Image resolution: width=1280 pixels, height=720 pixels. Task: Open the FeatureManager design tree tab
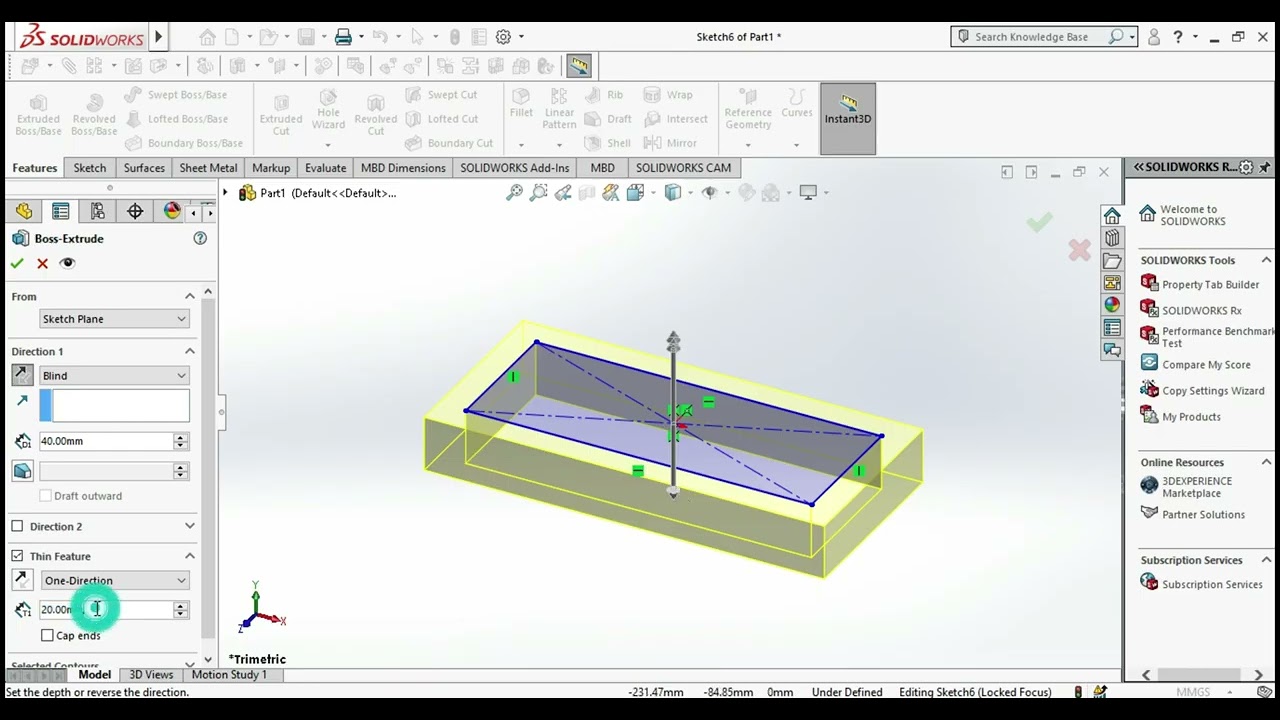click(x=24, y=211)
